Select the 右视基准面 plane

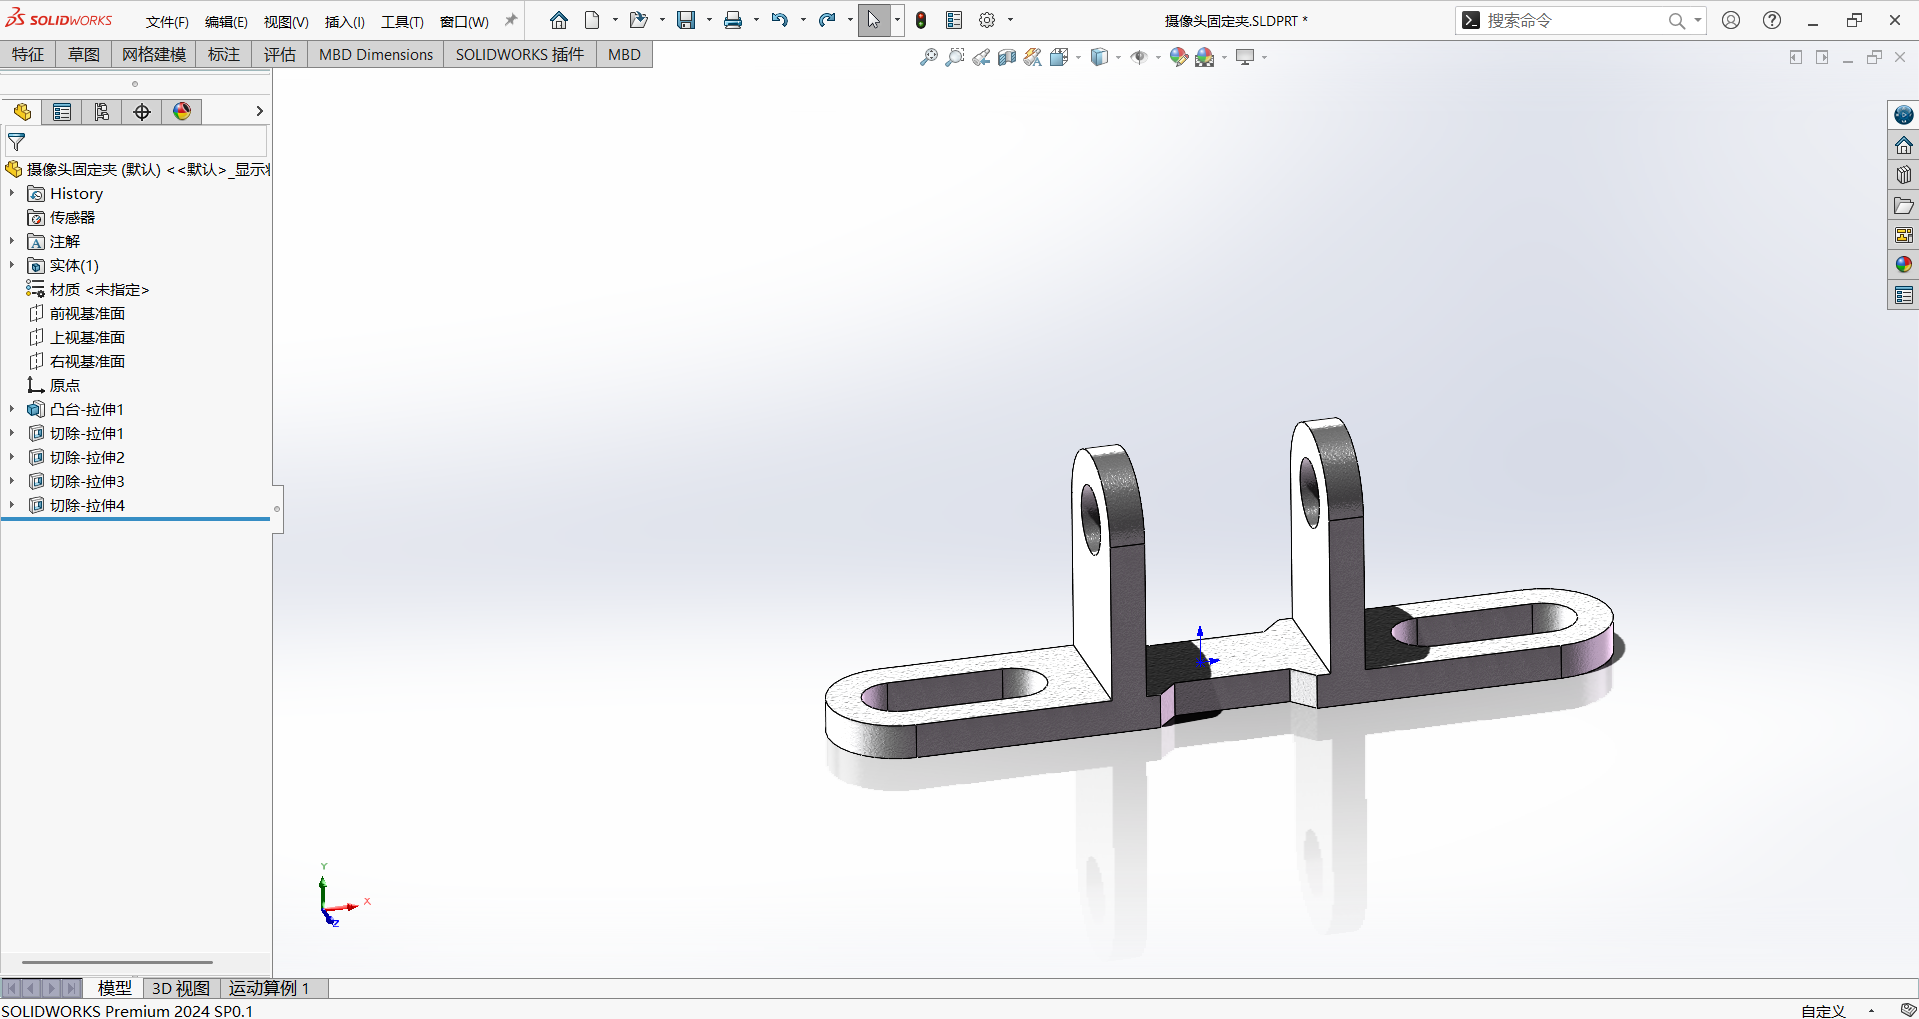pos(76,361)
